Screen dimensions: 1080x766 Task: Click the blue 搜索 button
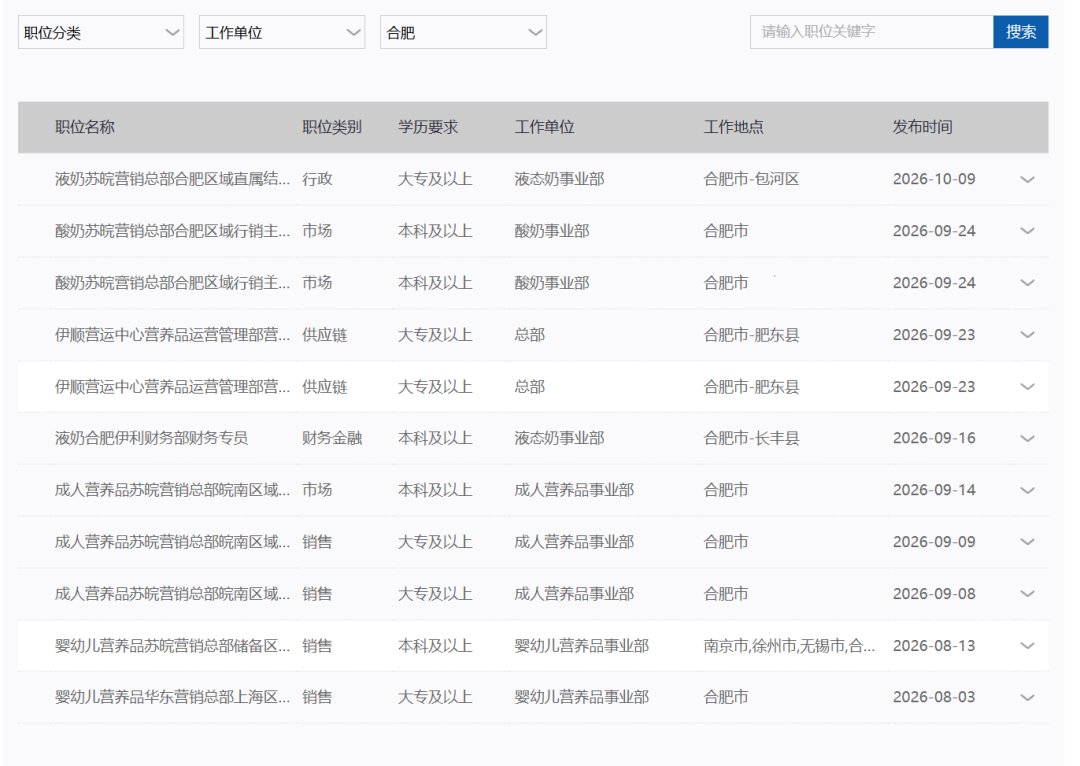coord(1021,32)
